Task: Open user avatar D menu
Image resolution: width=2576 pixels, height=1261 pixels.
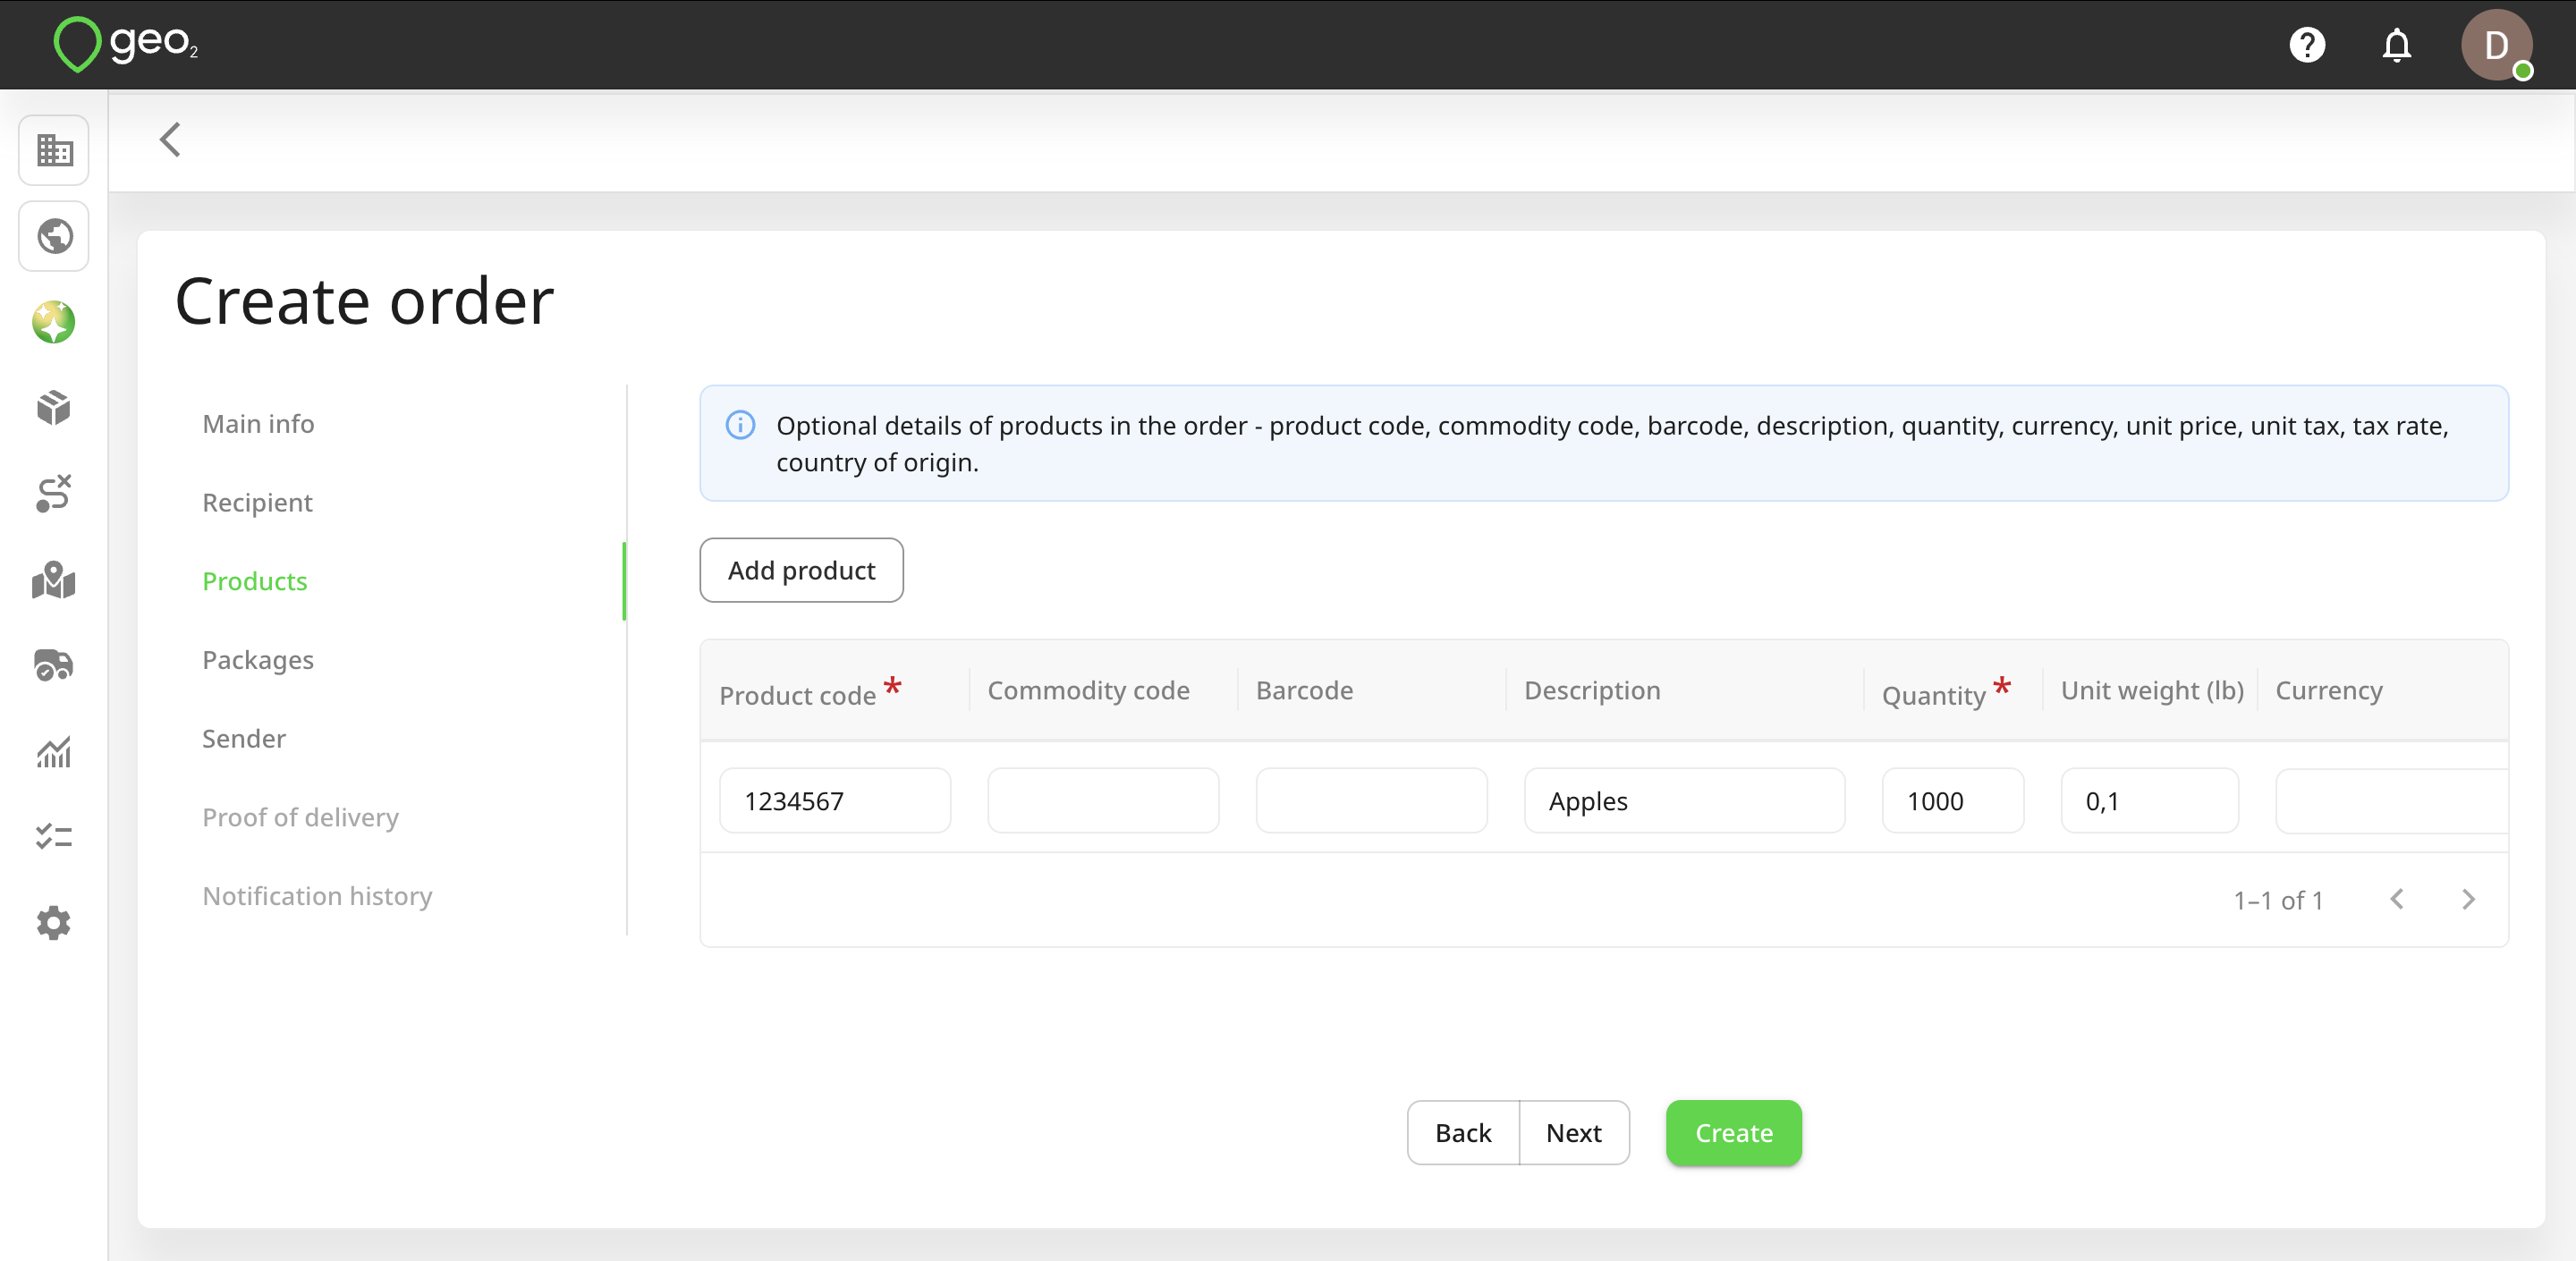Action: tap(2497, 45)
